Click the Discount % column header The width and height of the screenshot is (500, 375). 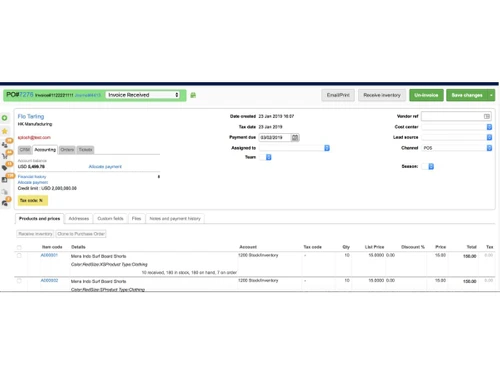[413, 247]
